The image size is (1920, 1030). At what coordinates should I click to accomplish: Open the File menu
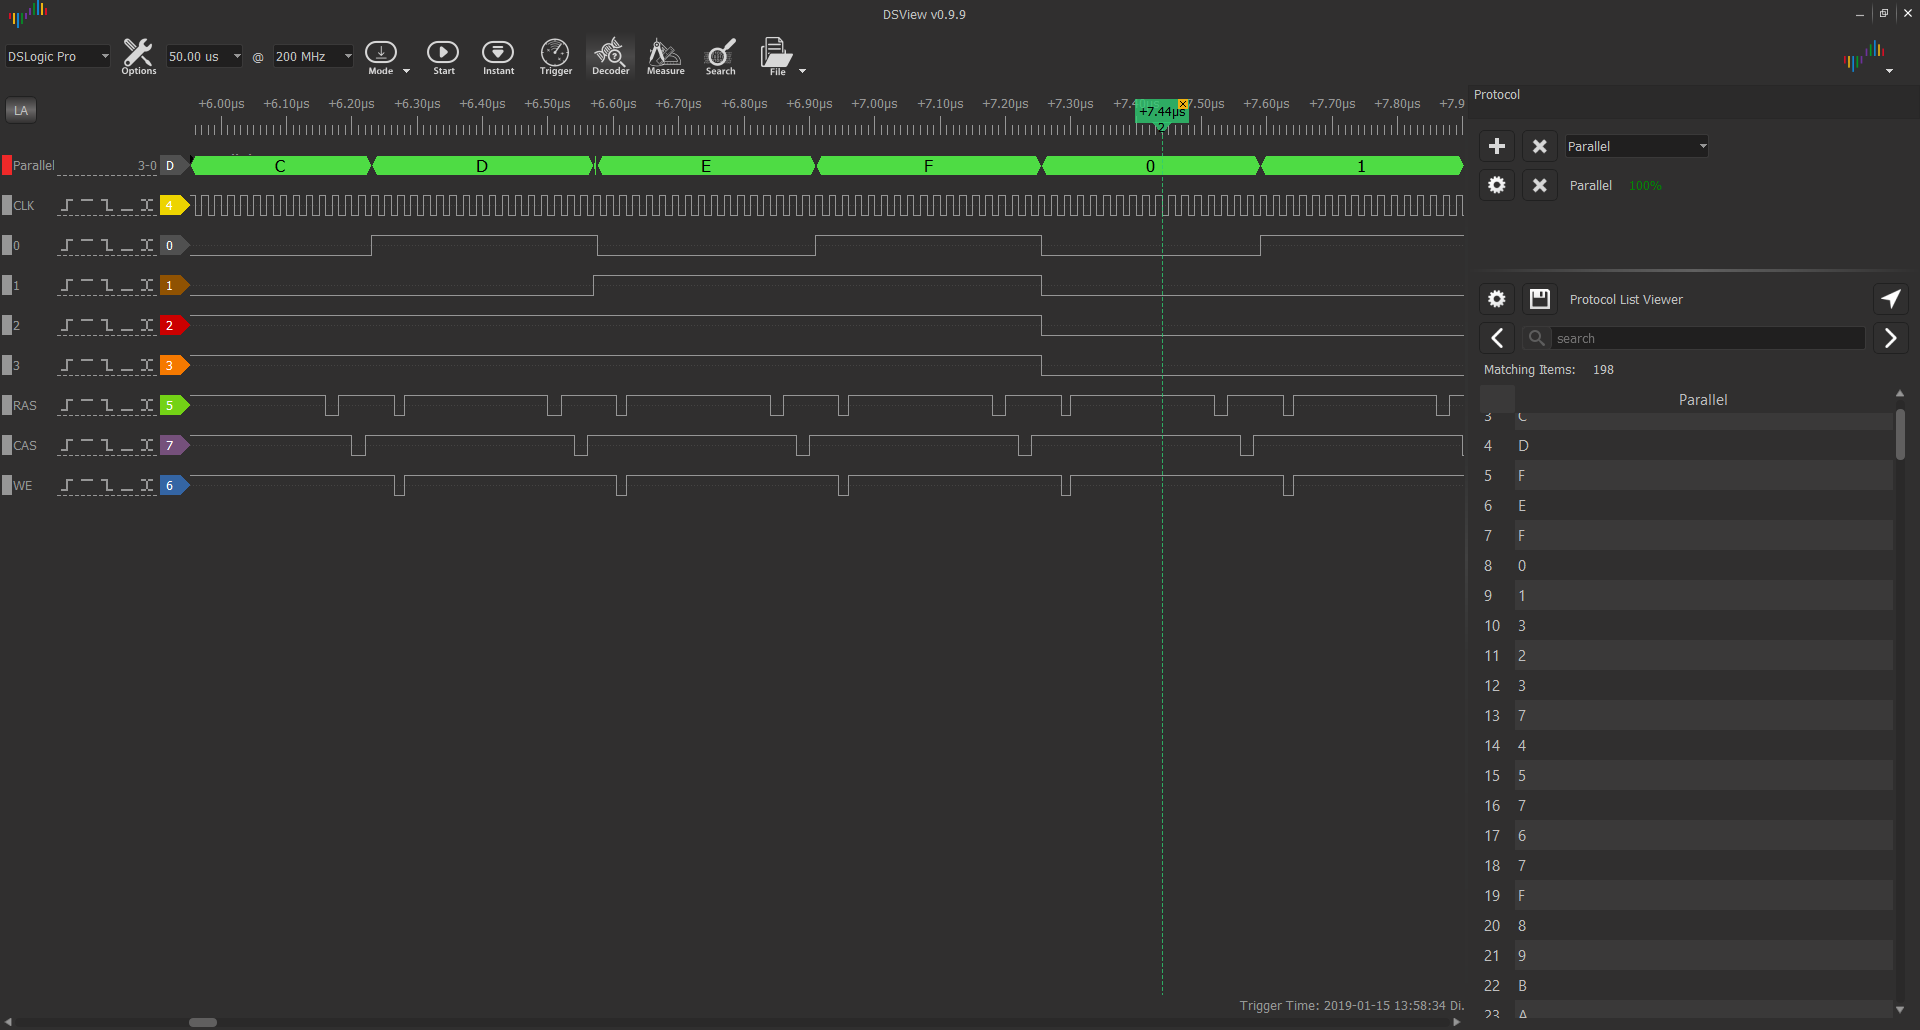coord(778,56)
